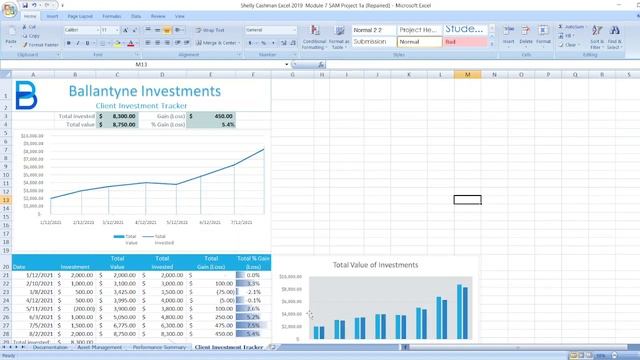This screenshot has height=360, width=640.
Task: Open the Office button menu
Action: (x=9, y=9)
